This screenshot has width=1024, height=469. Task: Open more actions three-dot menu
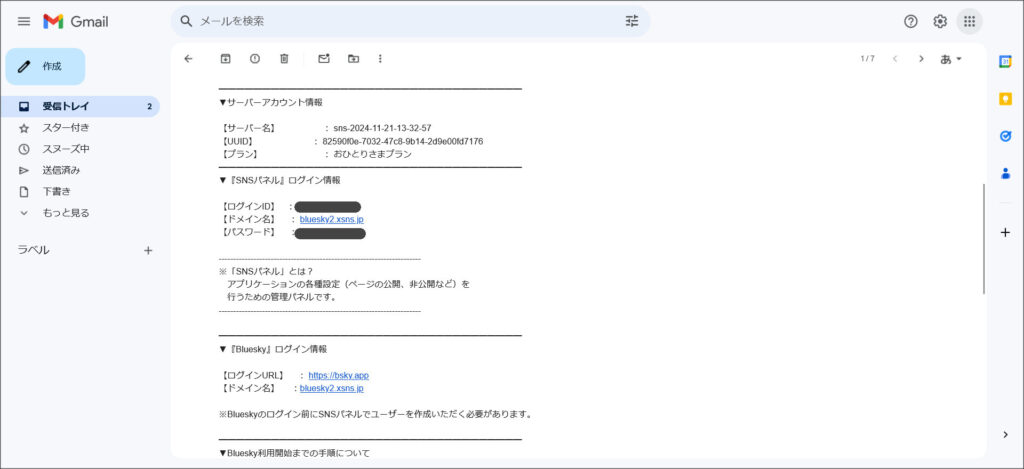click(380, 59)
